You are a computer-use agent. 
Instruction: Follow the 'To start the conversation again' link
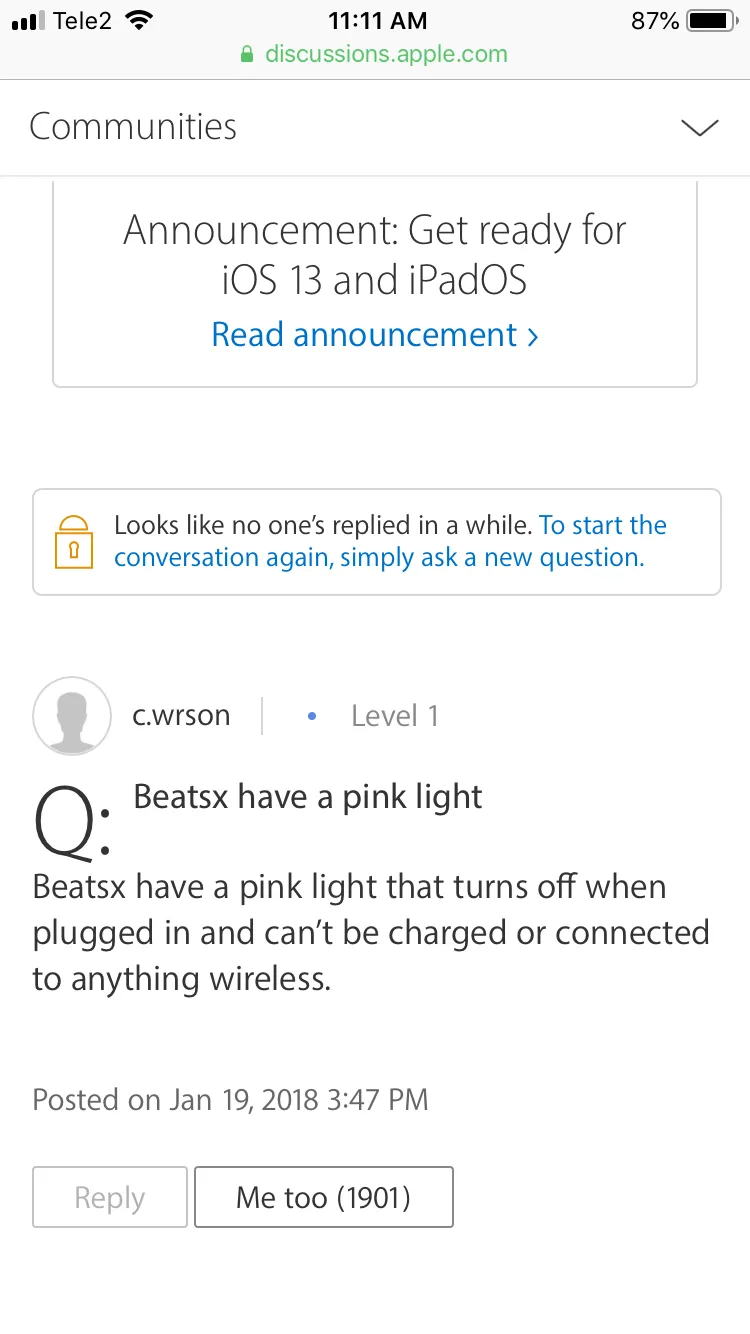coord(390,541)
